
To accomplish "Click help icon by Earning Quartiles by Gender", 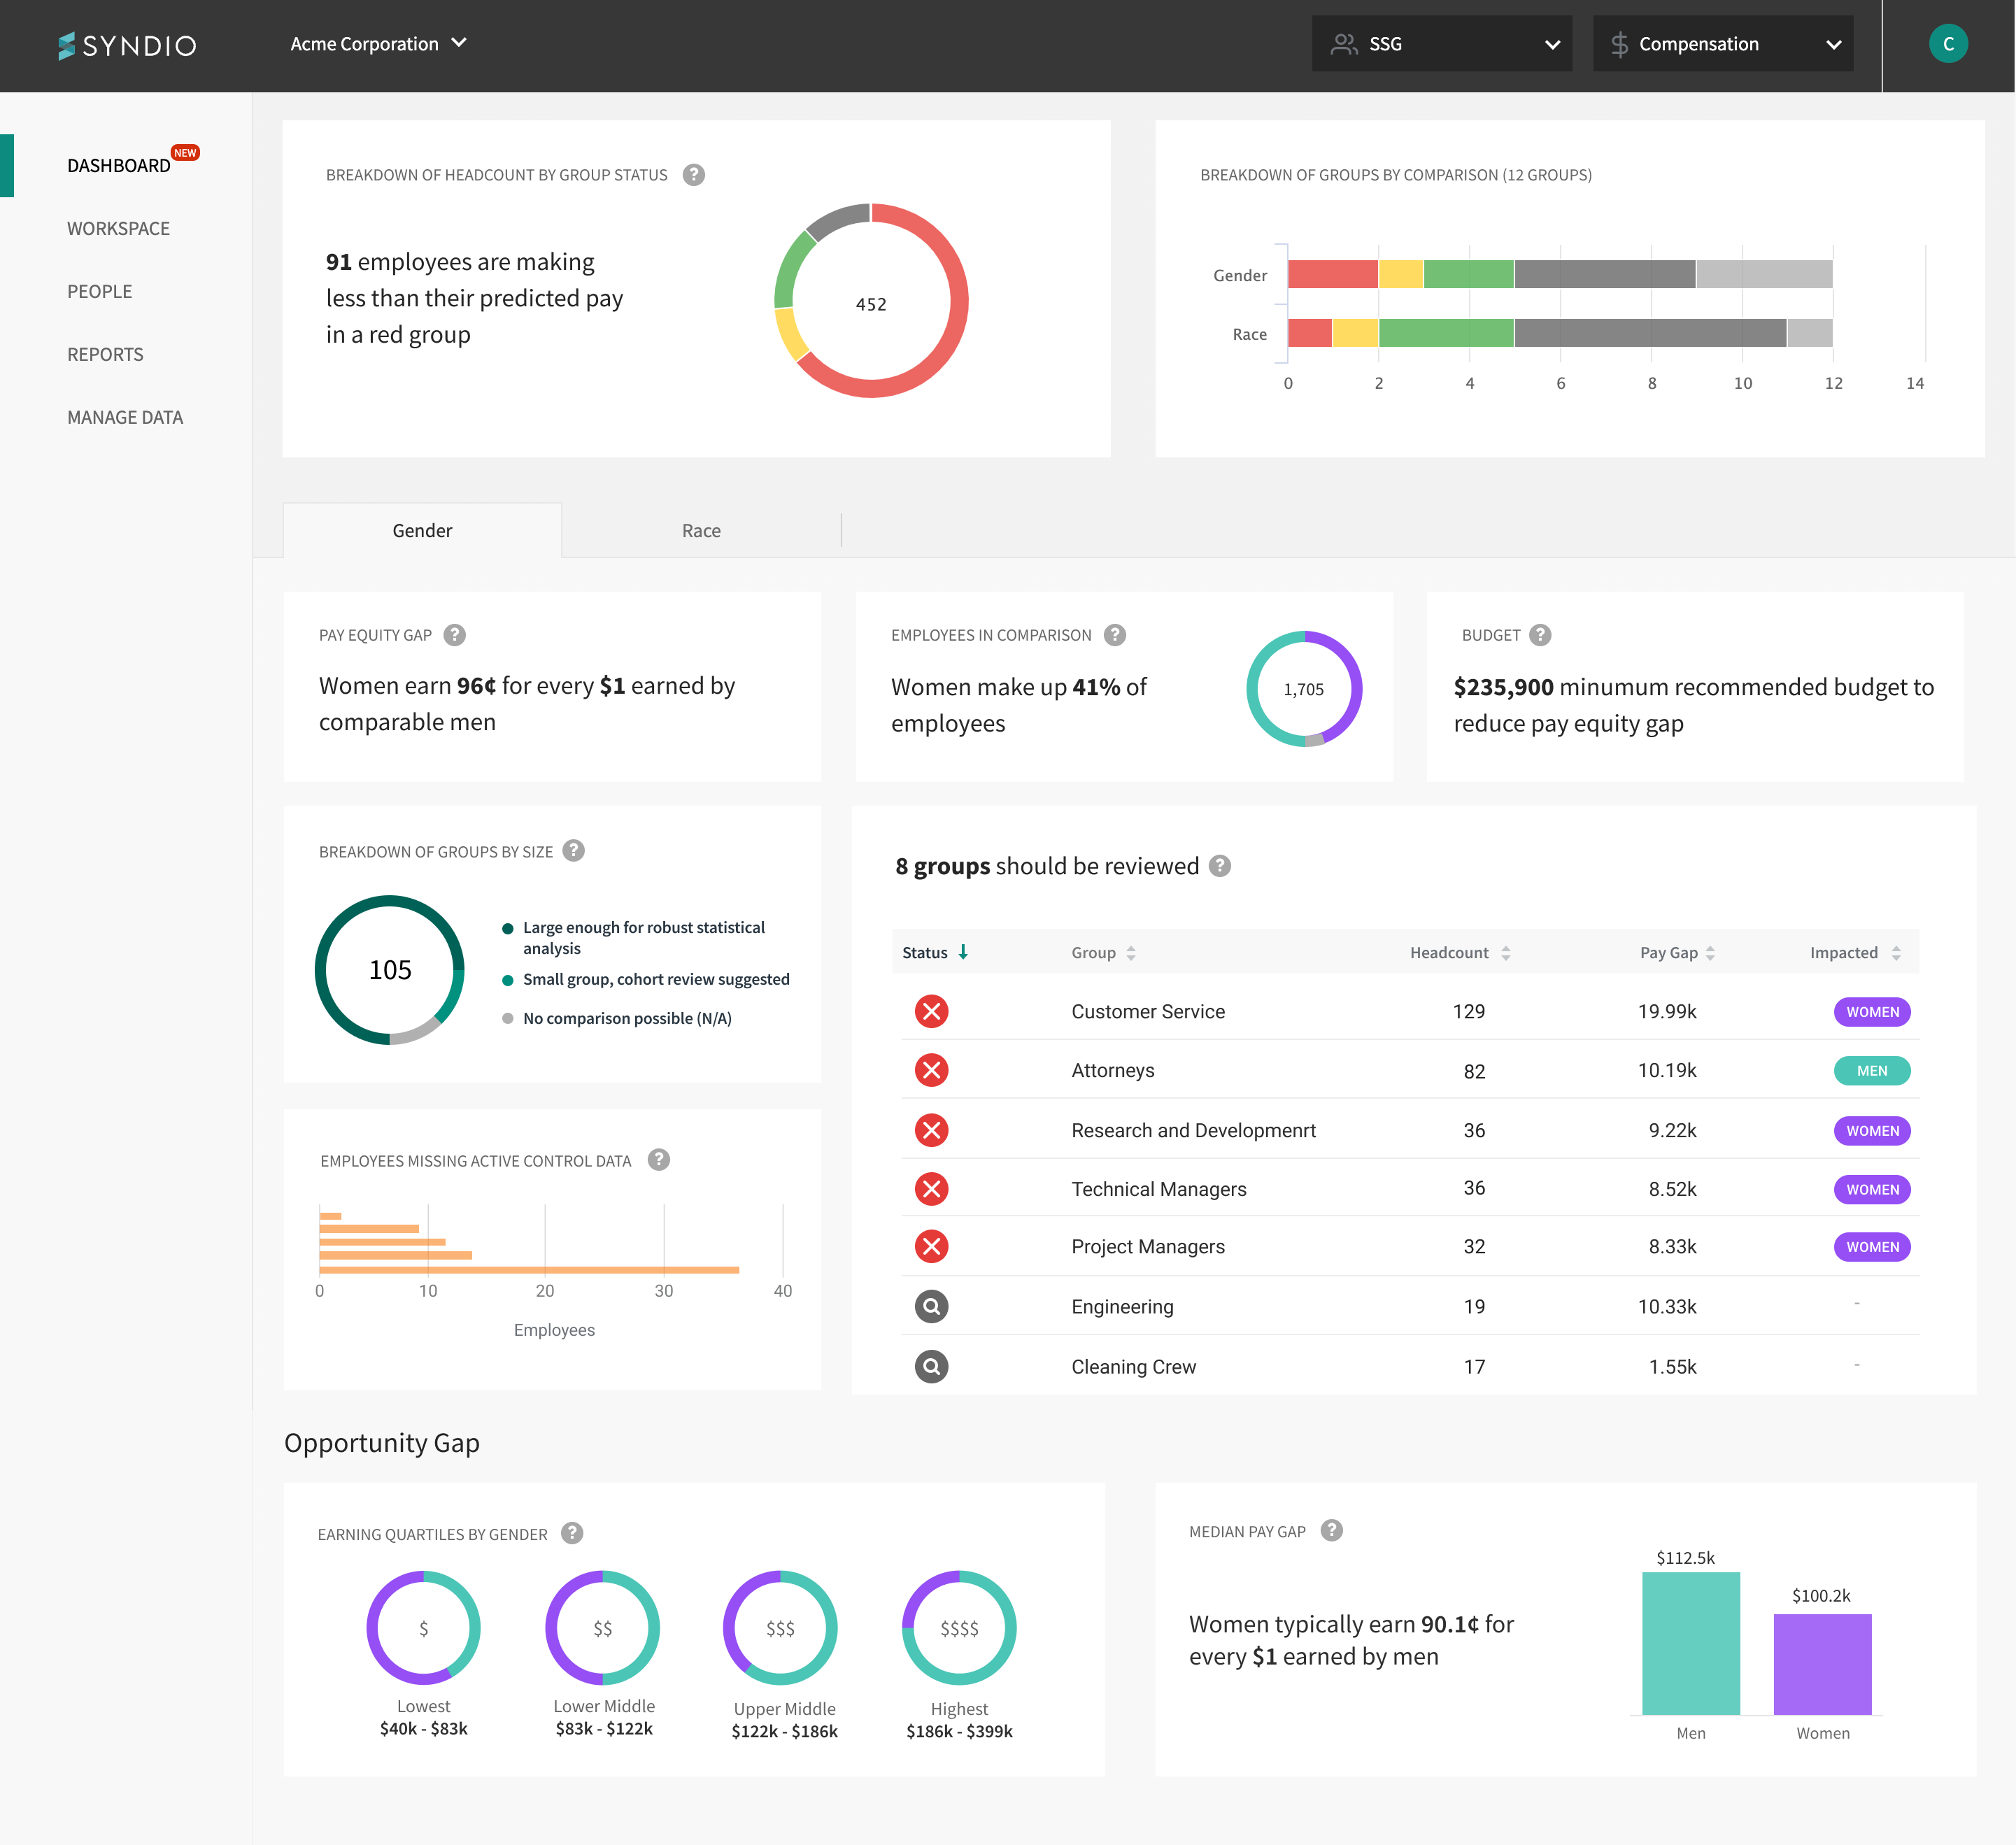I will click(572, 1533).
